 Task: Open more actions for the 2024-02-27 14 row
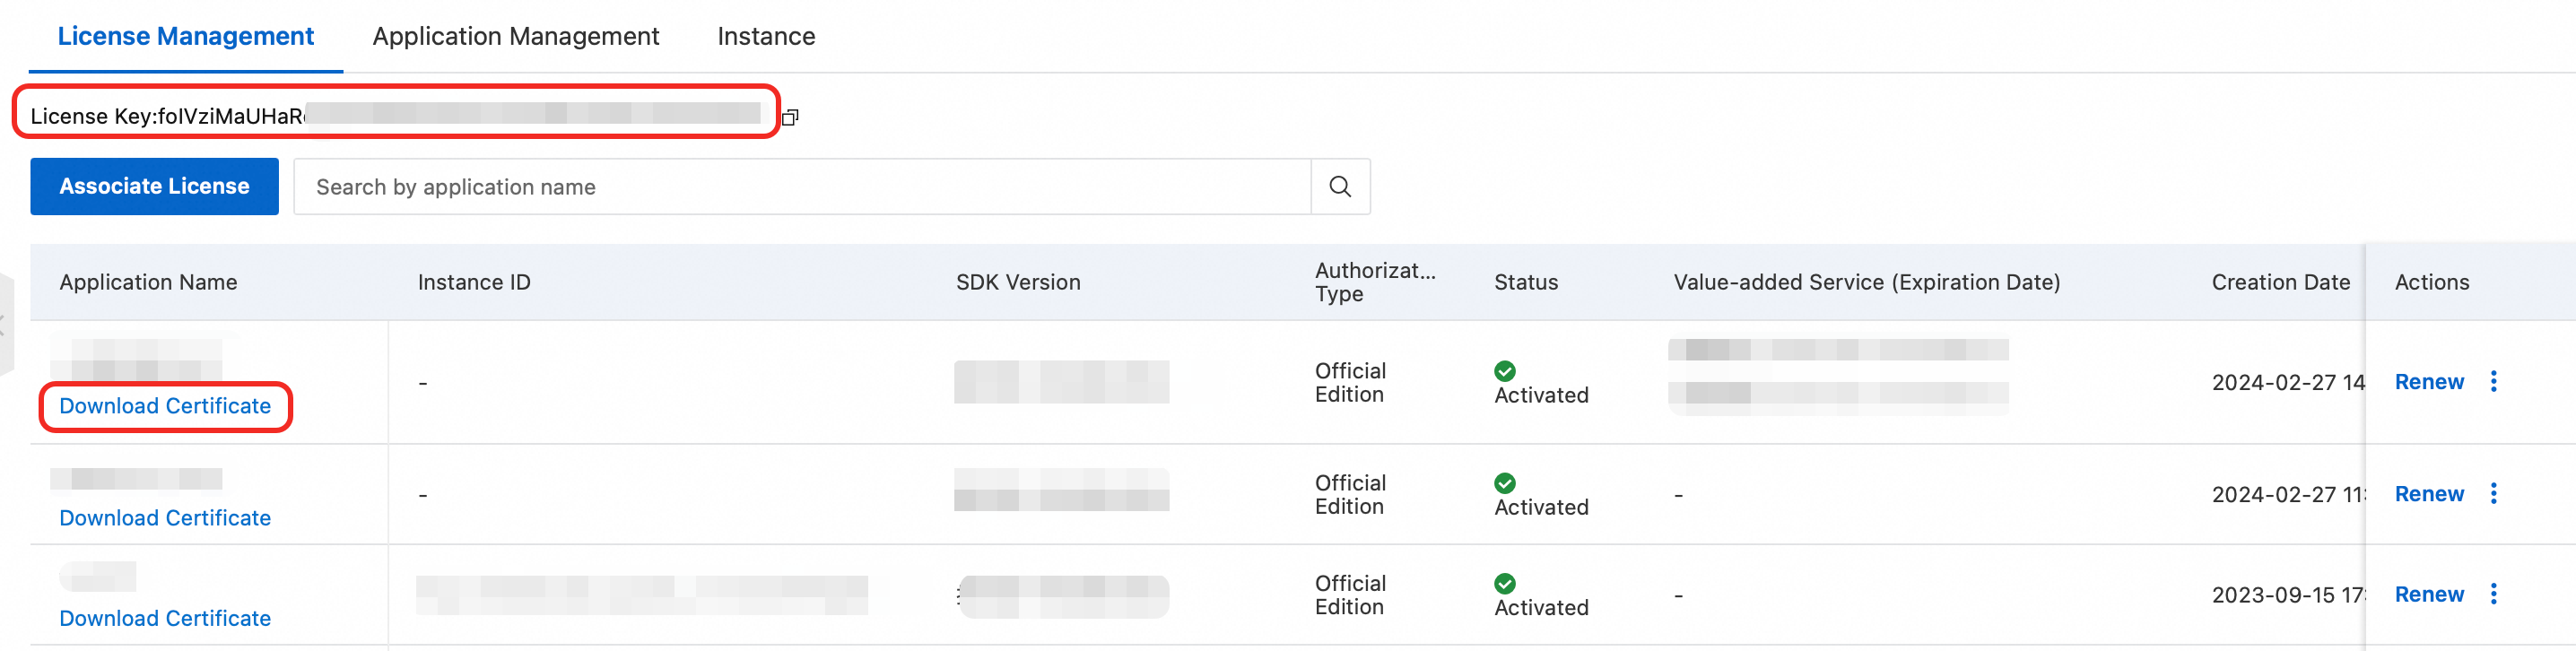2493,381
